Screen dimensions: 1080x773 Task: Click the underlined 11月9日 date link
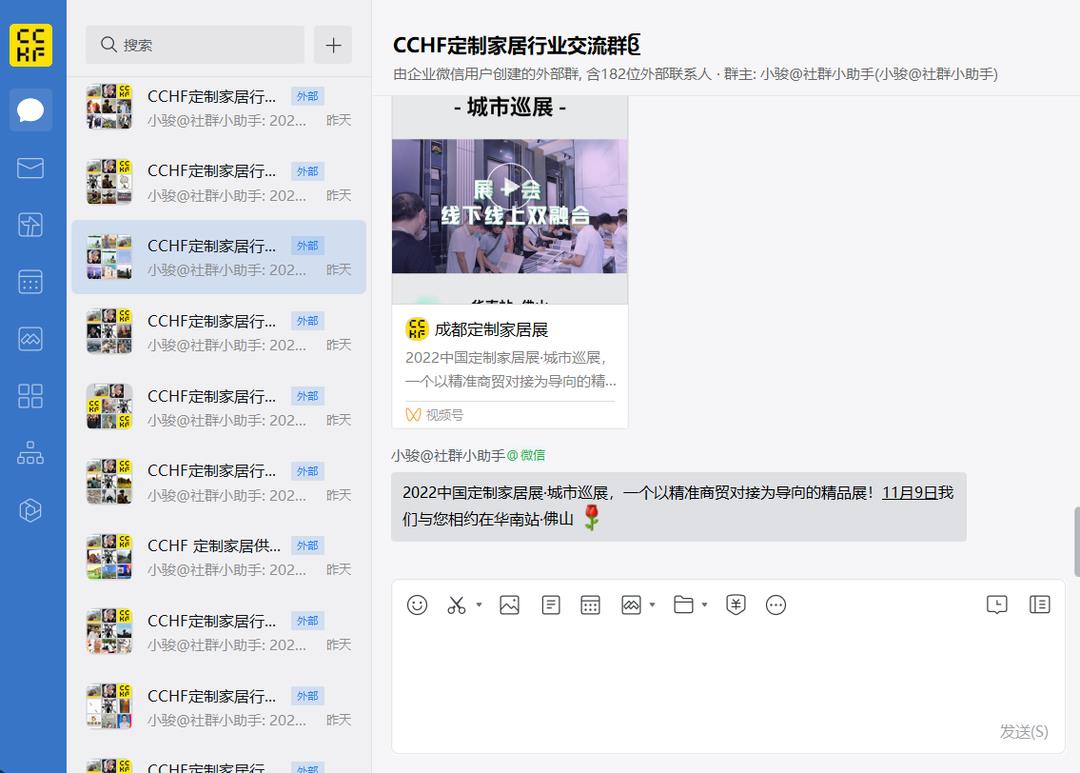coord(909,493)
